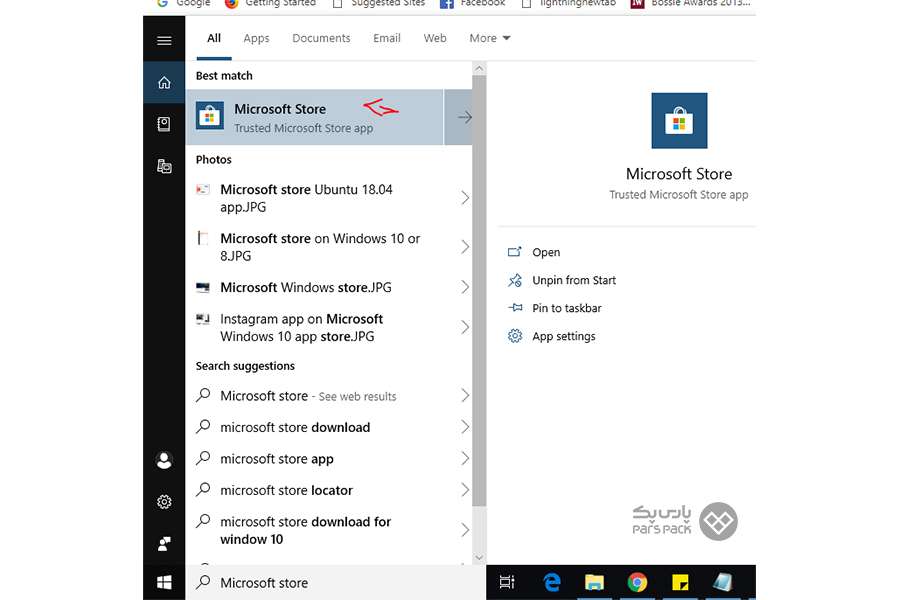Choose Pin to taskbar option
The image size is (900, 600).
(566, 309)
